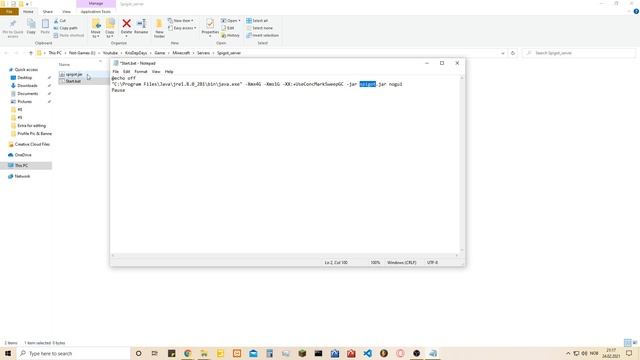The image size is (640, 360).
Task: Open Explorer File tab
Action: 9,11
